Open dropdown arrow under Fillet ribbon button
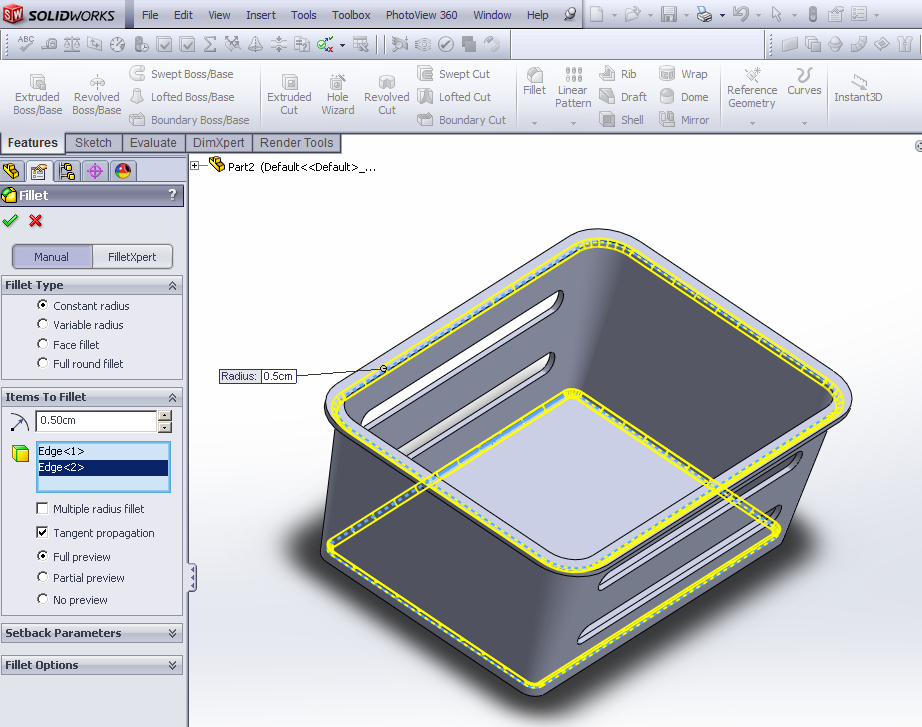The width and height of the screenshot is (922, 727). (535, 123)
